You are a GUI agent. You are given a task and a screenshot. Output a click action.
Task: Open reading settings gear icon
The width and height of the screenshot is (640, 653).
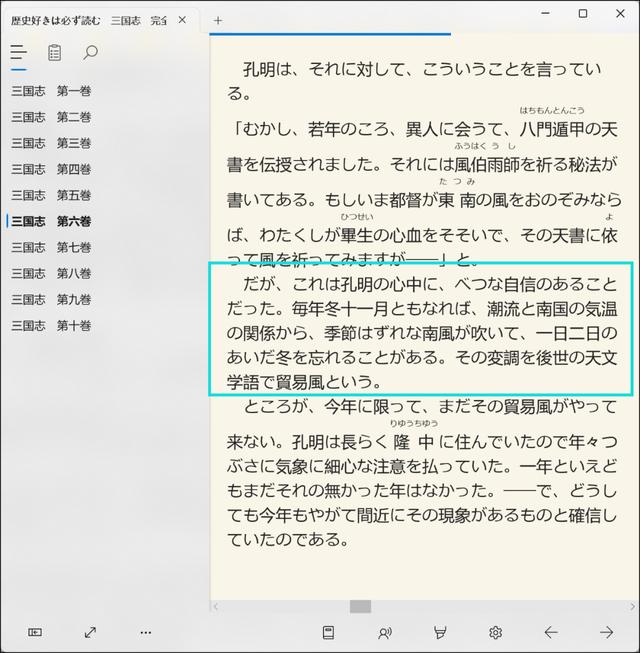[x=495, y=632]
